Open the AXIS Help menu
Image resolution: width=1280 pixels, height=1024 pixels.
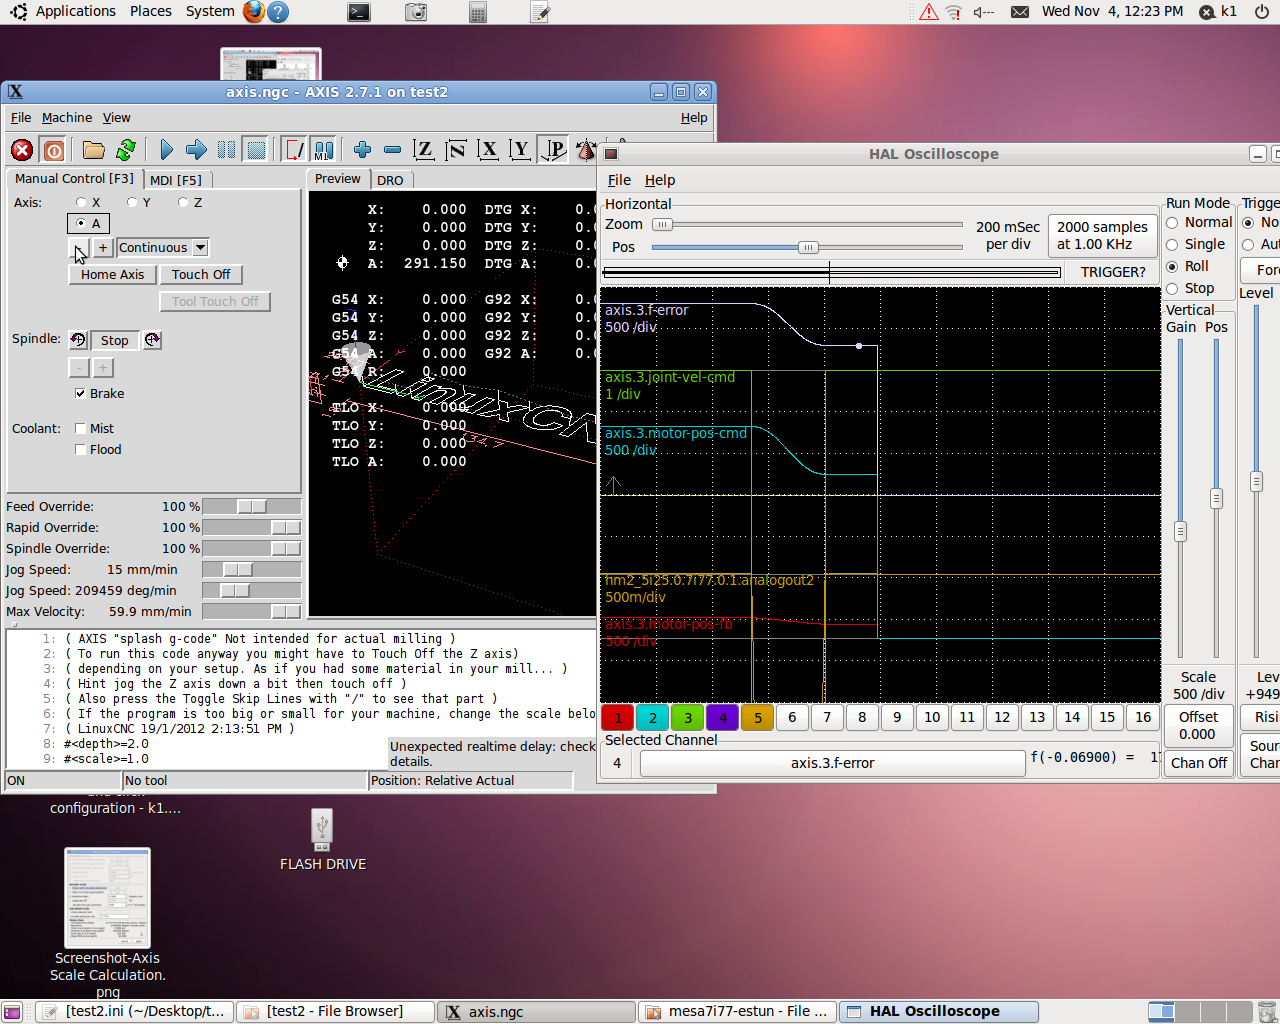[x=694, y=117]
